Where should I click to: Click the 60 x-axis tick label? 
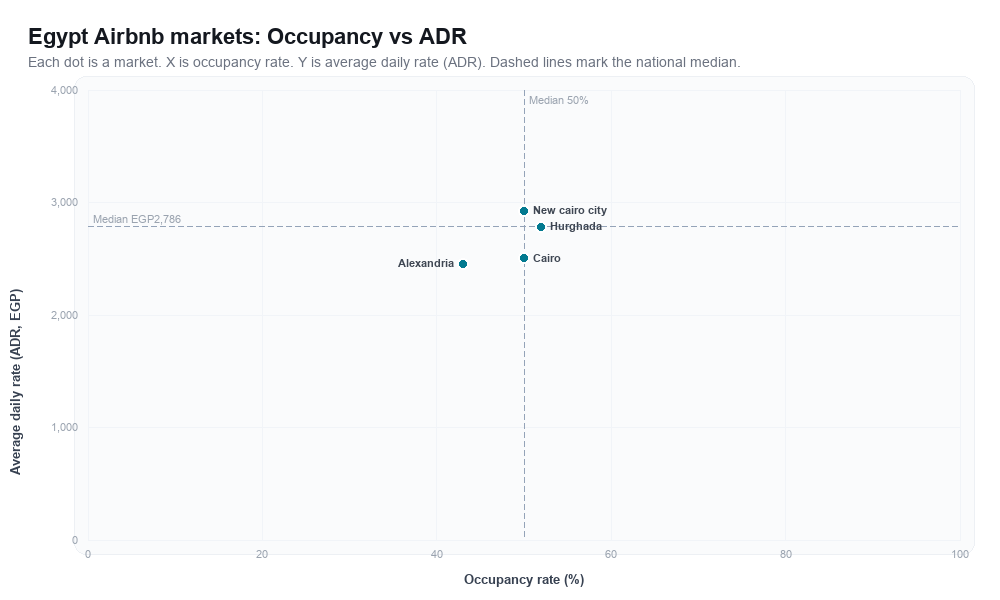611,555
